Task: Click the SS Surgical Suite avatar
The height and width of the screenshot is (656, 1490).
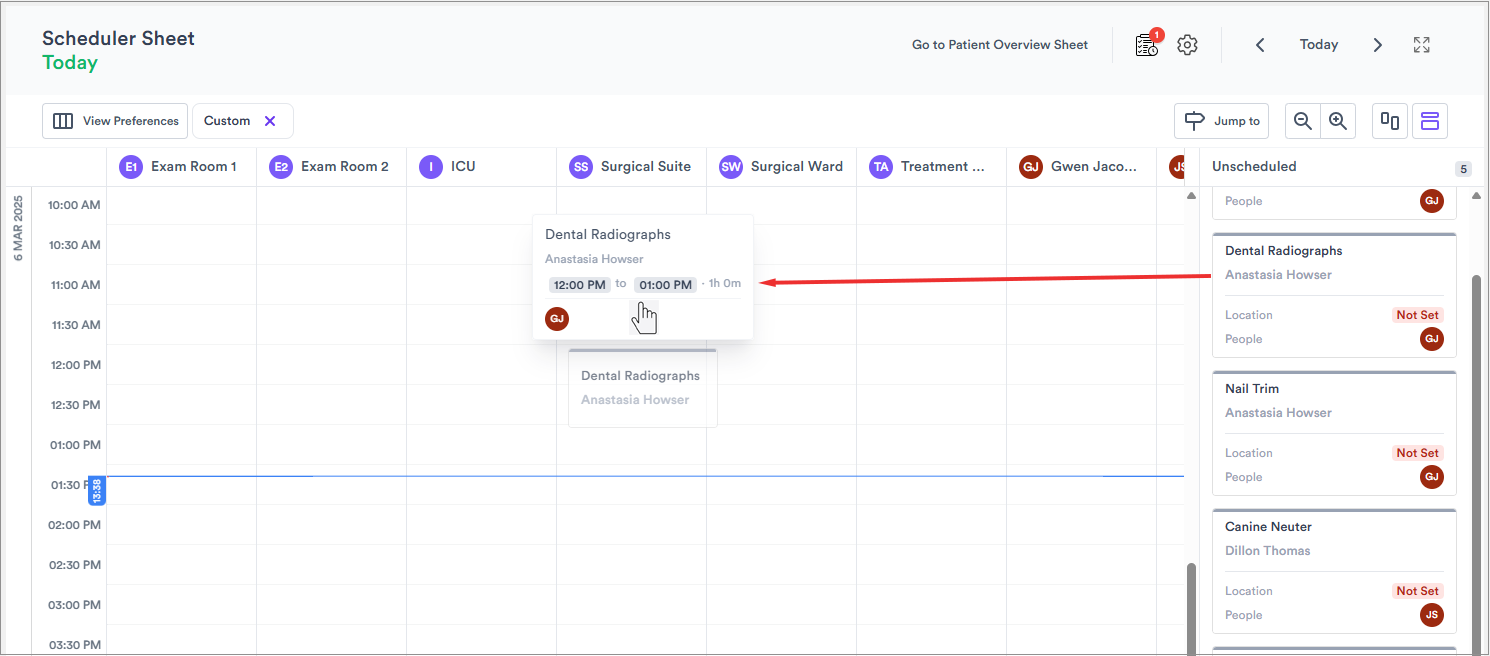Action: (581, 167)
